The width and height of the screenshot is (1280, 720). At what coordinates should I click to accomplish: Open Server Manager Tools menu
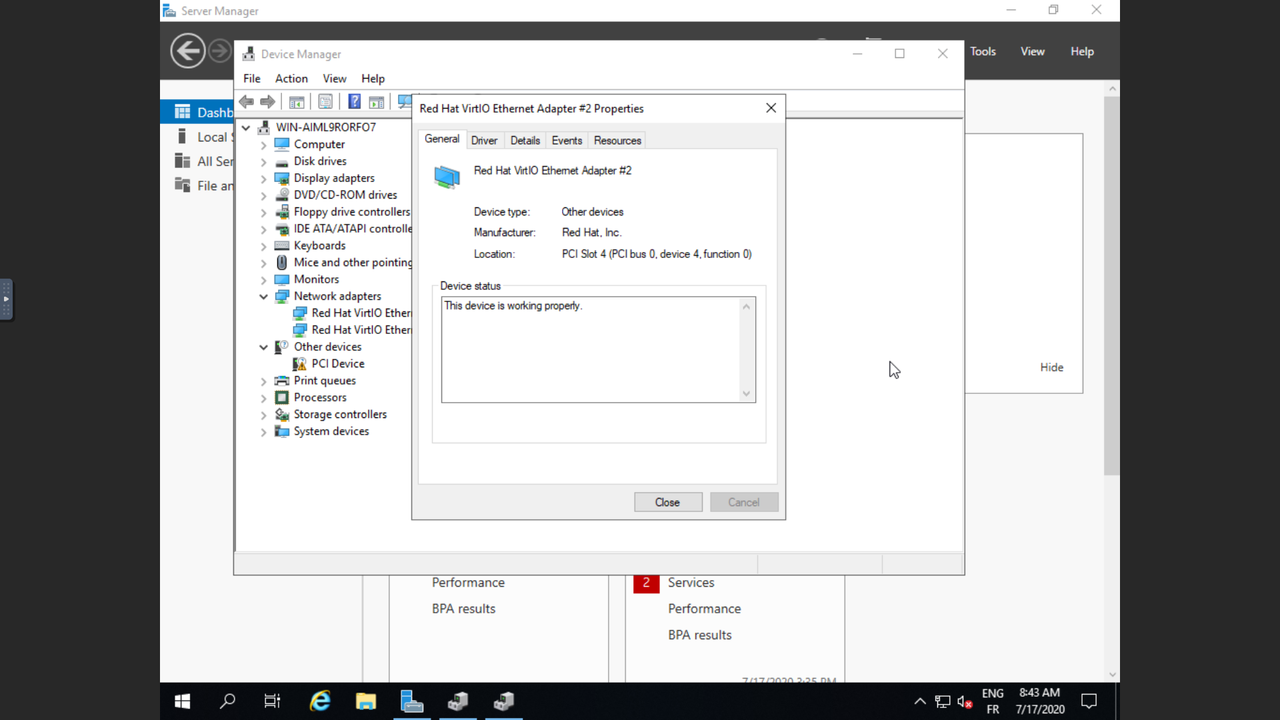pos(983,52)
